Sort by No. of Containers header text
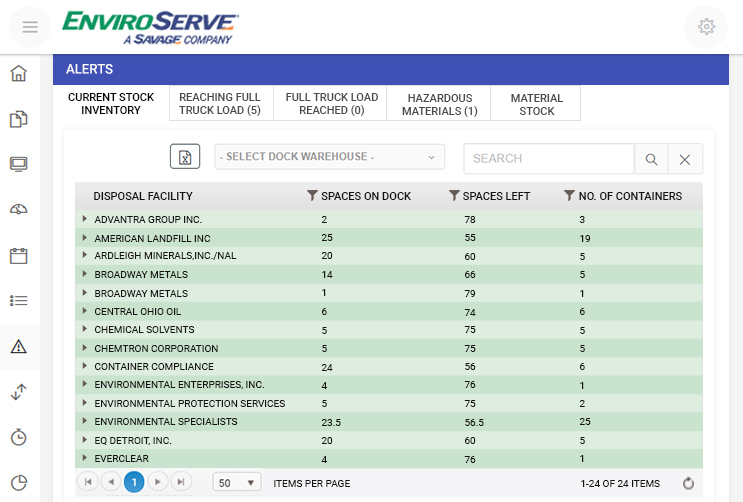Screen dimensions: 743x502 (x=630, y=196)
